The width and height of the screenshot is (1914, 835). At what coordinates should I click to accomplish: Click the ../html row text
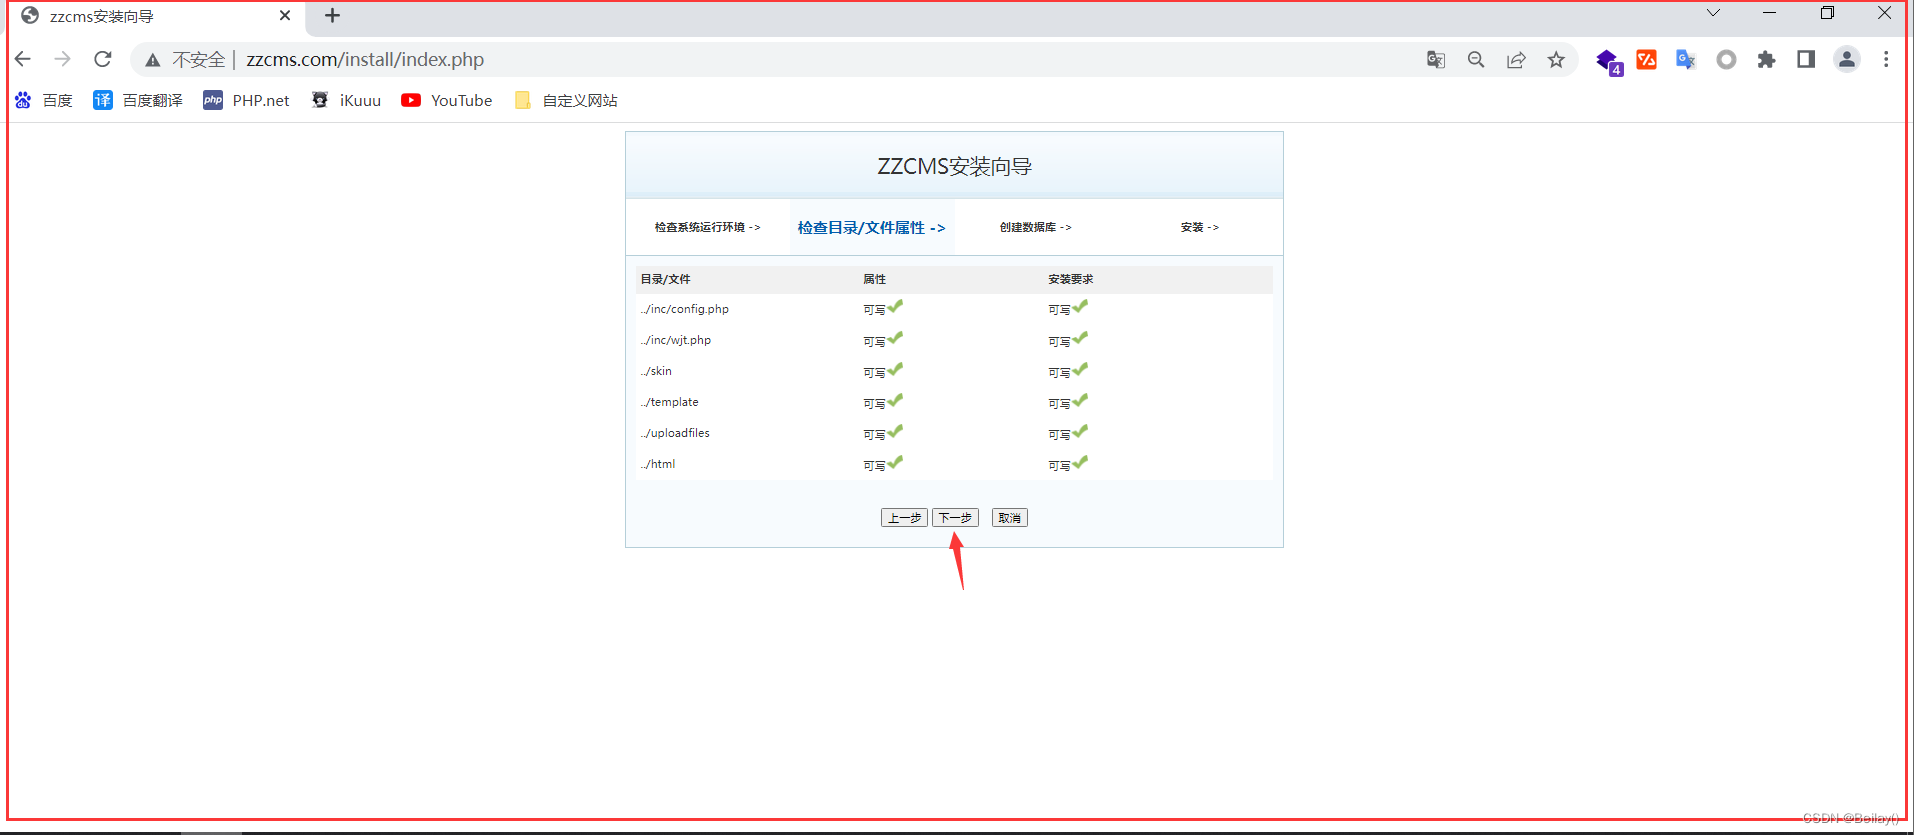point(657,464)
